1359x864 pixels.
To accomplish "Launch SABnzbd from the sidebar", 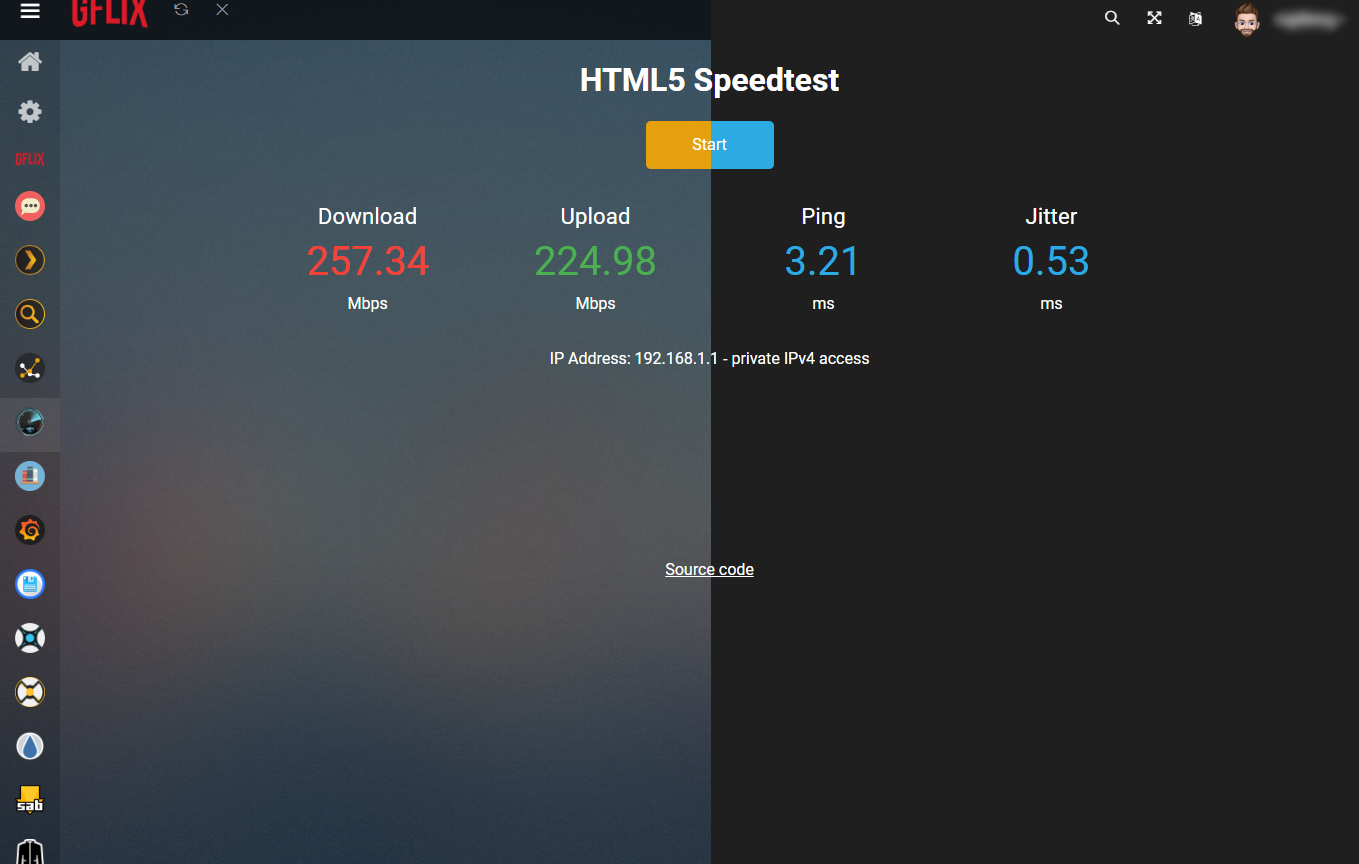I will 30,799.
